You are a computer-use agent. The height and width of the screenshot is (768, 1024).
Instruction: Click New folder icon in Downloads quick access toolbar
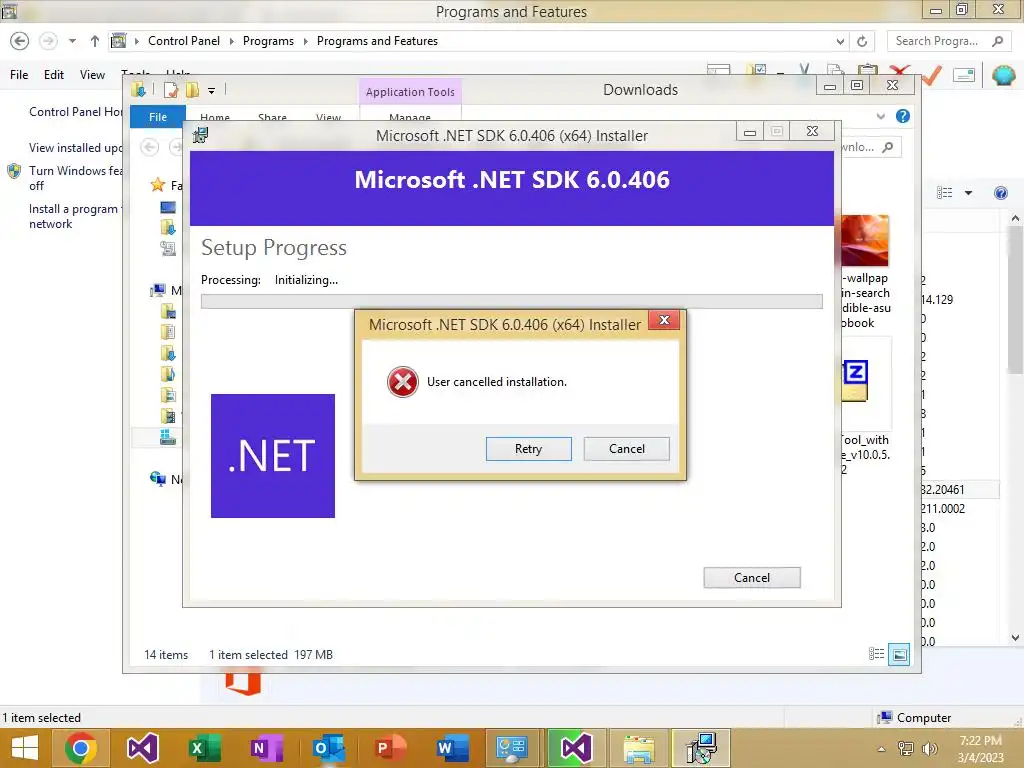[x=192, y=89]
